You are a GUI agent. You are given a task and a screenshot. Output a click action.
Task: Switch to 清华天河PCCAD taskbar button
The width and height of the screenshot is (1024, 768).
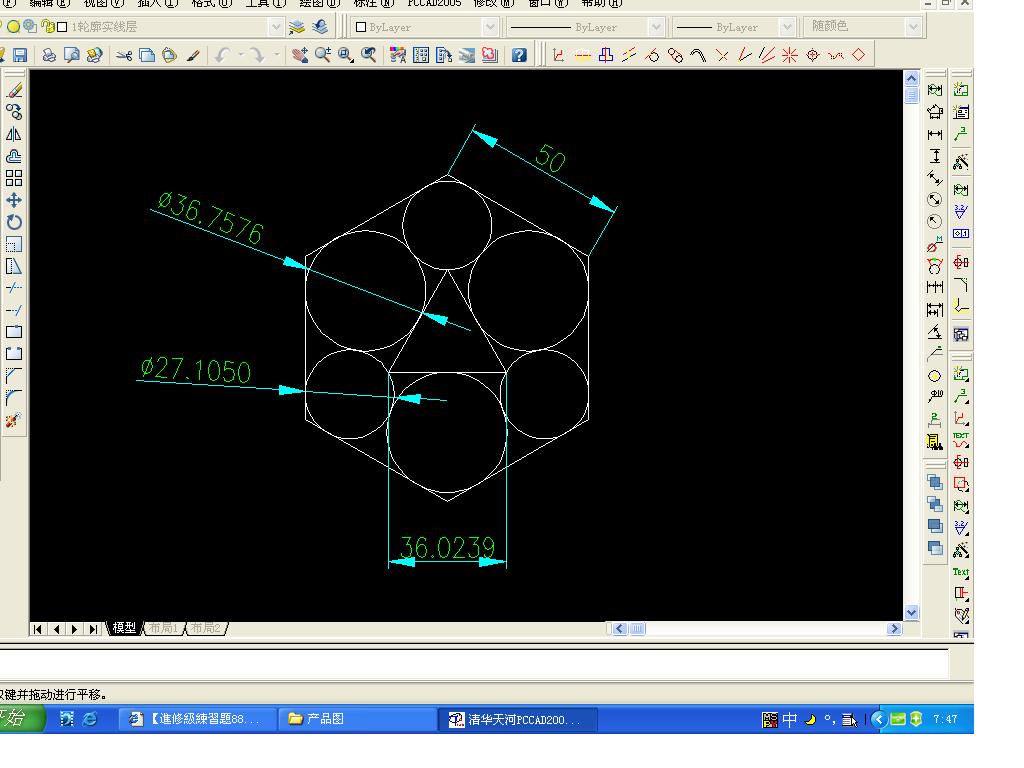coord(519,719)
